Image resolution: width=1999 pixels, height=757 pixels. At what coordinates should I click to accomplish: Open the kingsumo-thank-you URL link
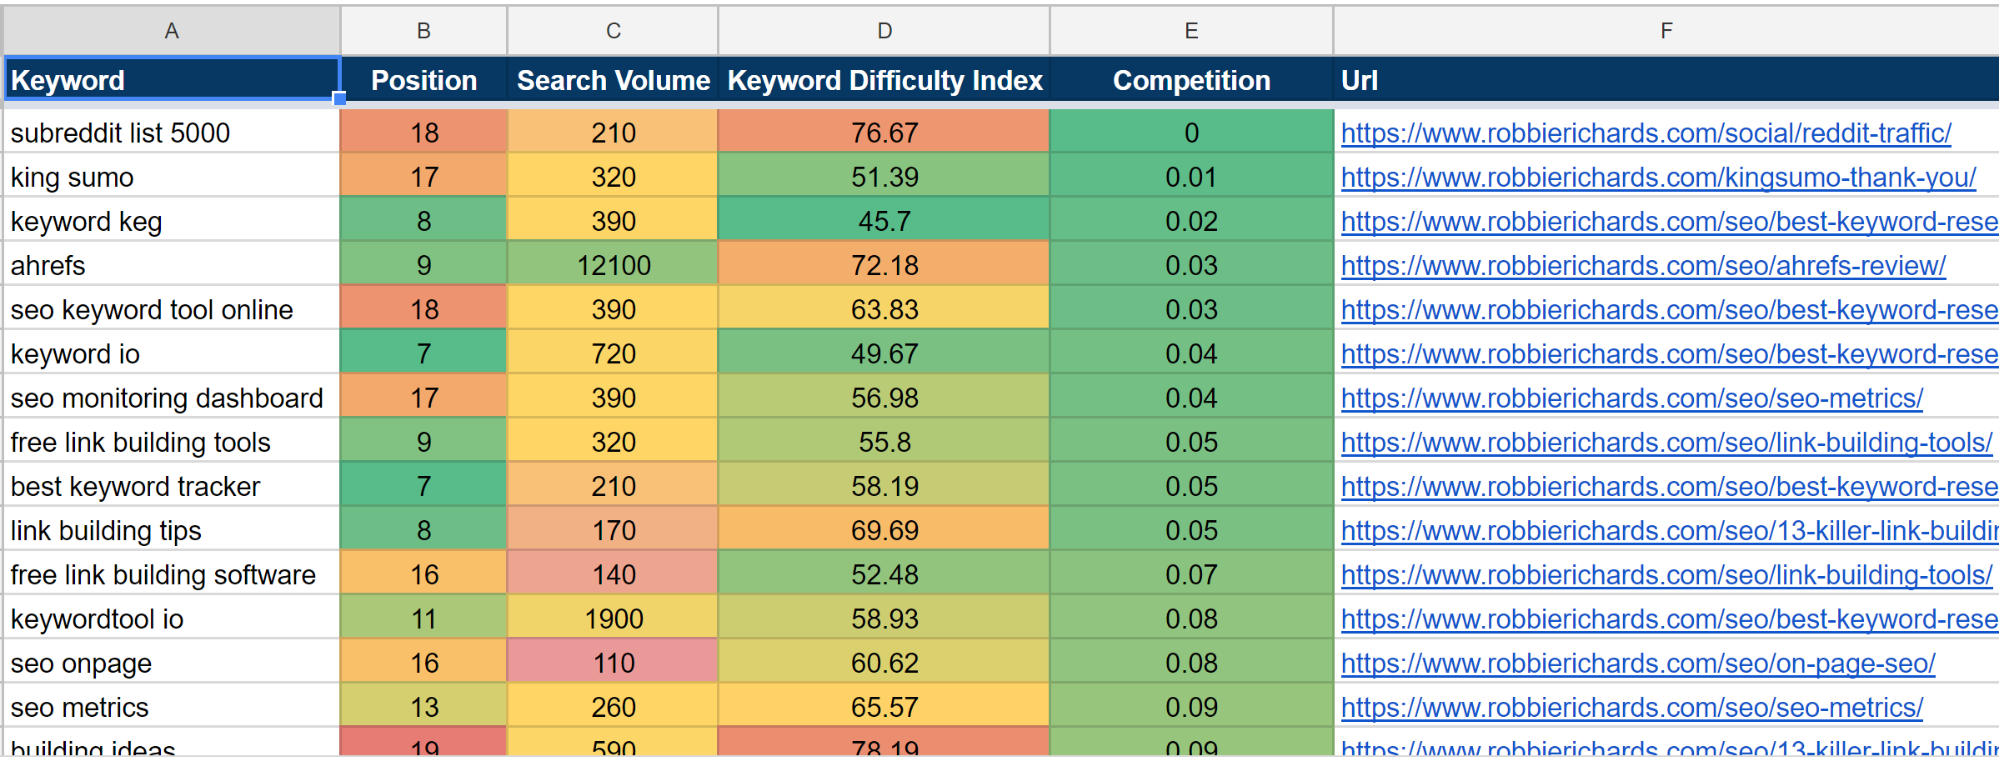[1658, 176]
